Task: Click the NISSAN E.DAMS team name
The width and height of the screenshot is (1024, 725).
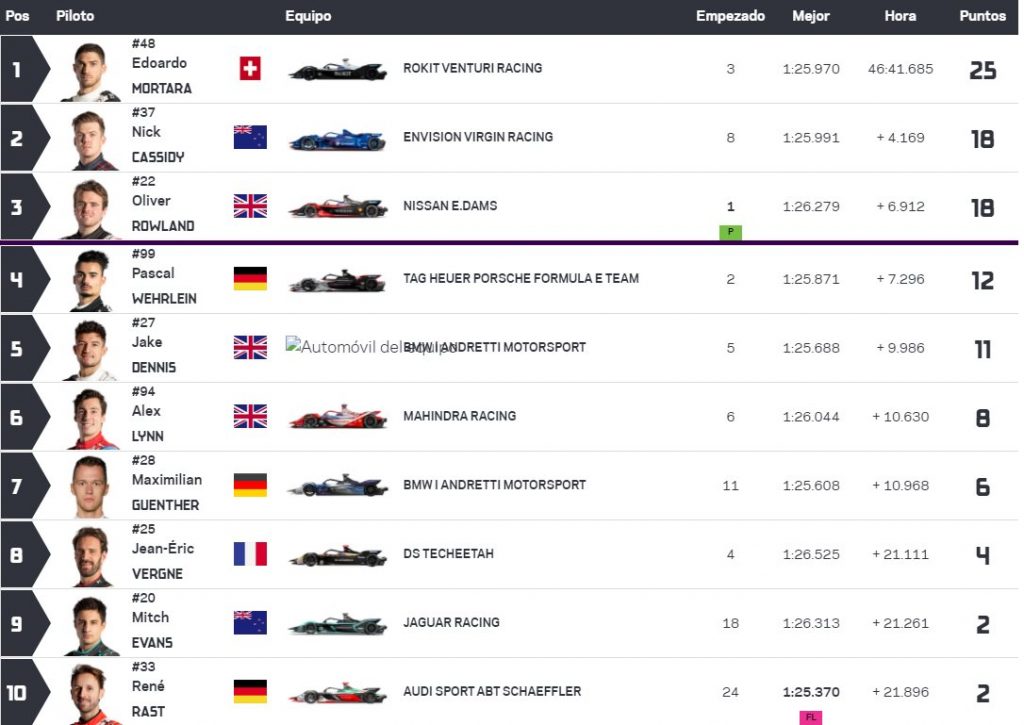Action: coord(450,206)
